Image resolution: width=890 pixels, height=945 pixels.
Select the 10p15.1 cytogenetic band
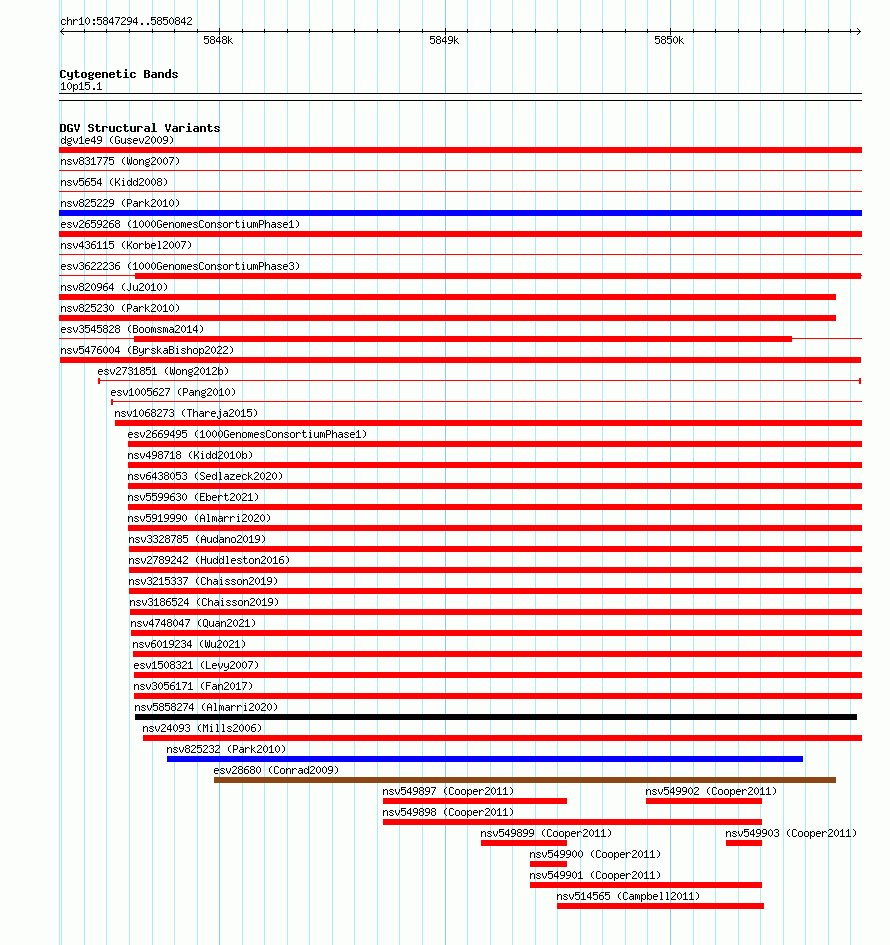tap(81, 87)
